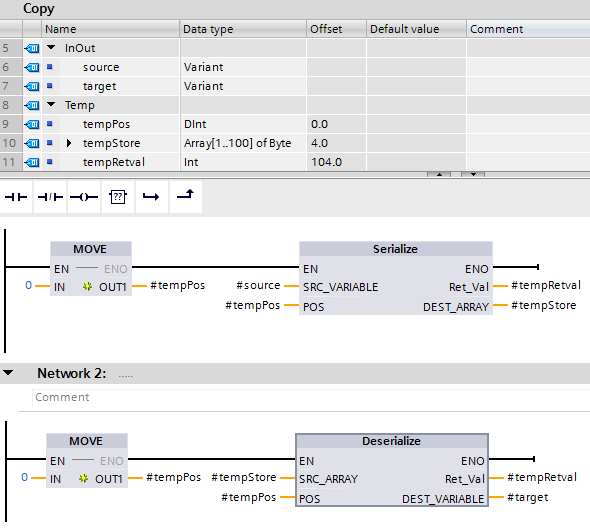Click the yellow star on first MOVE block
This screenshot has height=532, width=590.
coord(87,287)
